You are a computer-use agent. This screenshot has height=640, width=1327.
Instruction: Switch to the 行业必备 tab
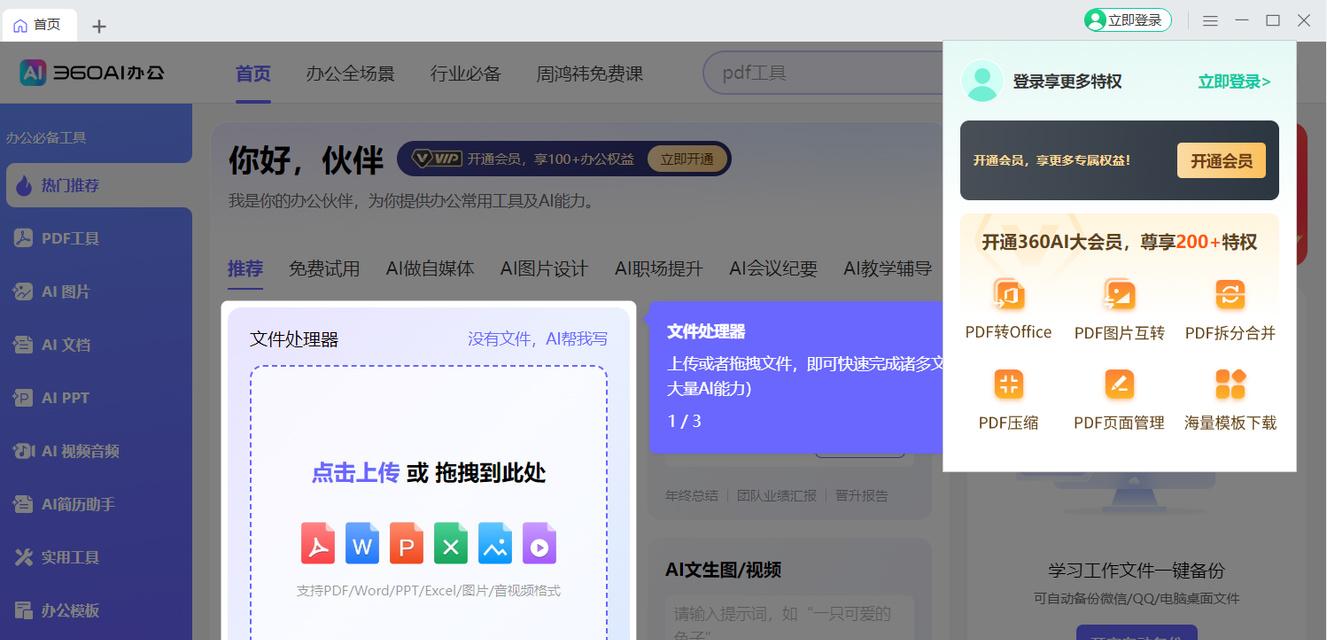pos(466,73)
